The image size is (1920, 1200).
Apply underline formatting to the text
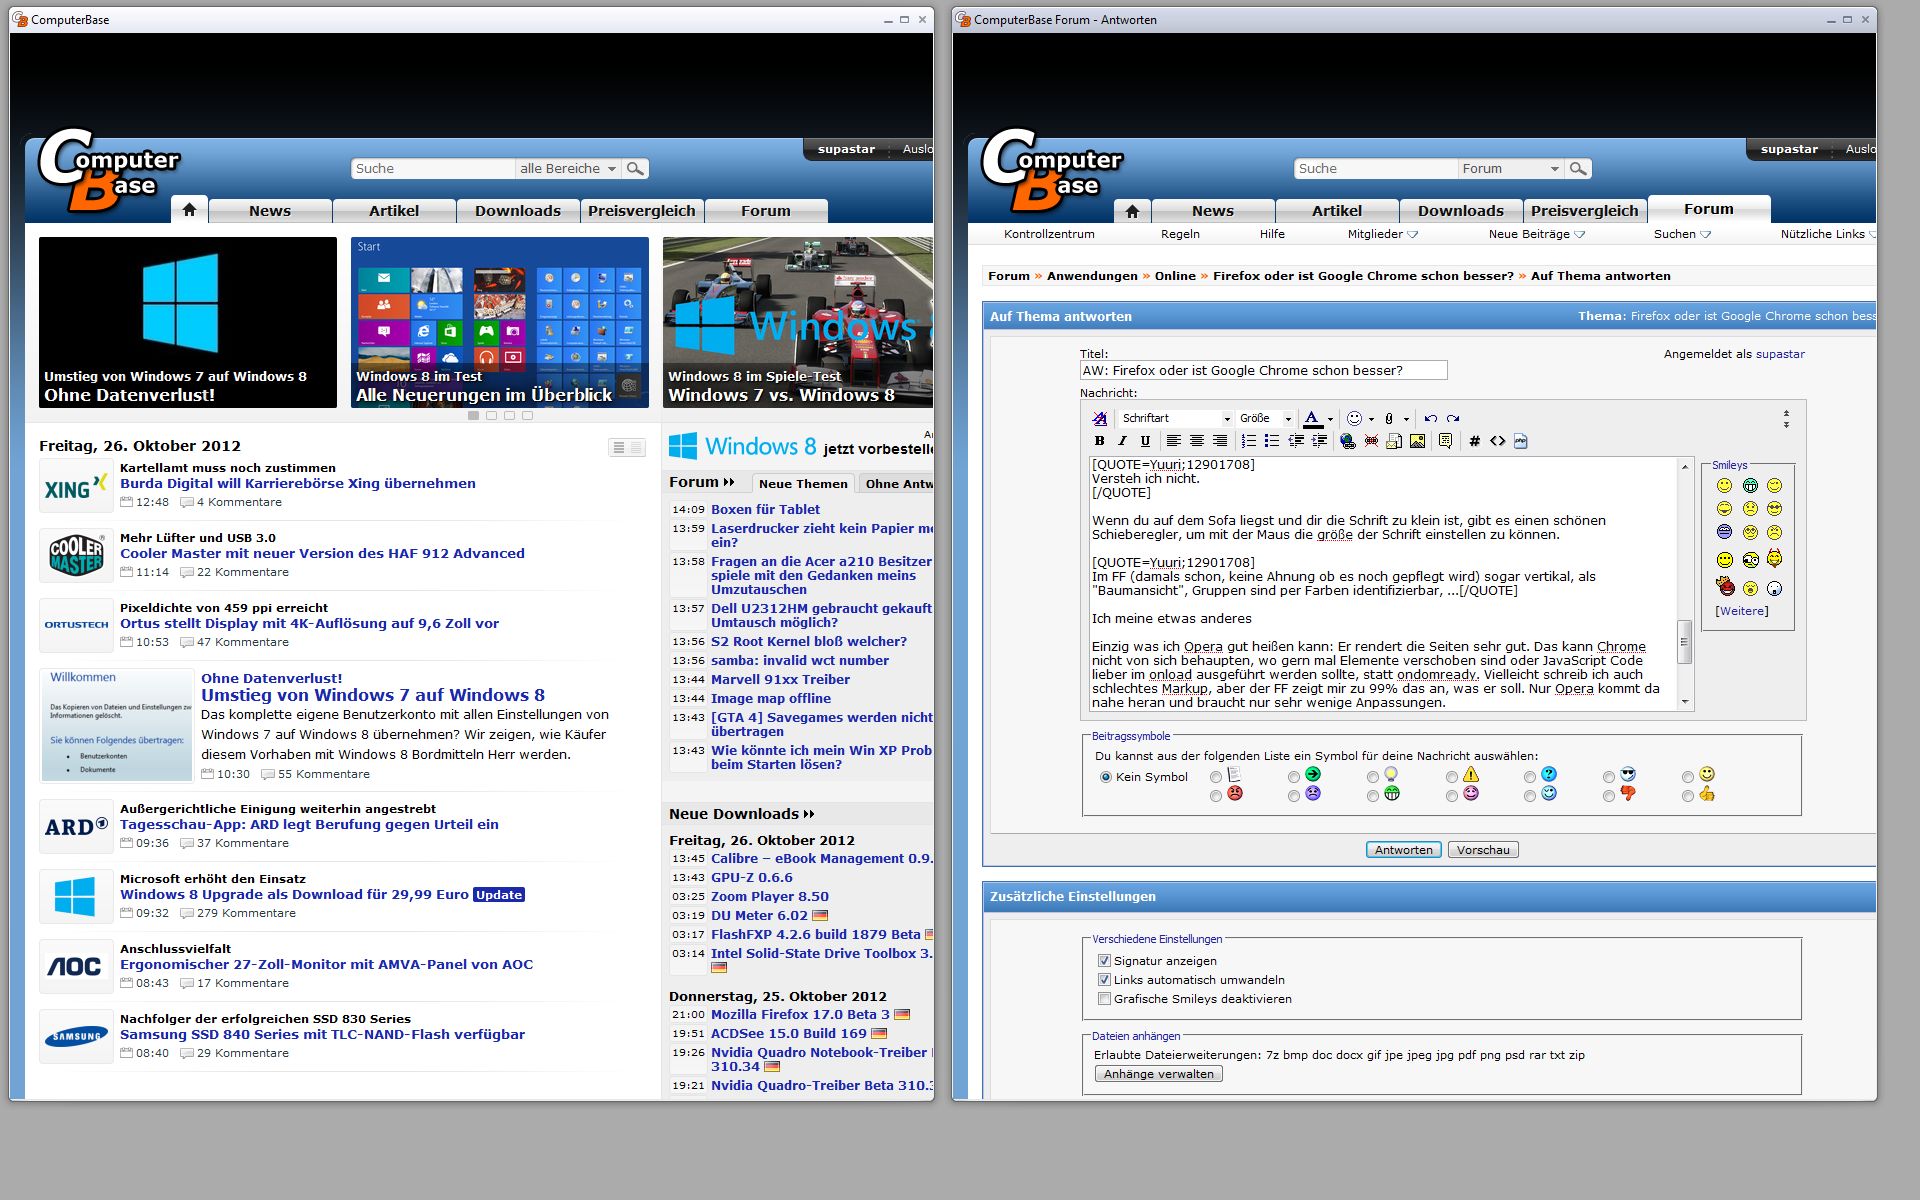click(1145, 441)
